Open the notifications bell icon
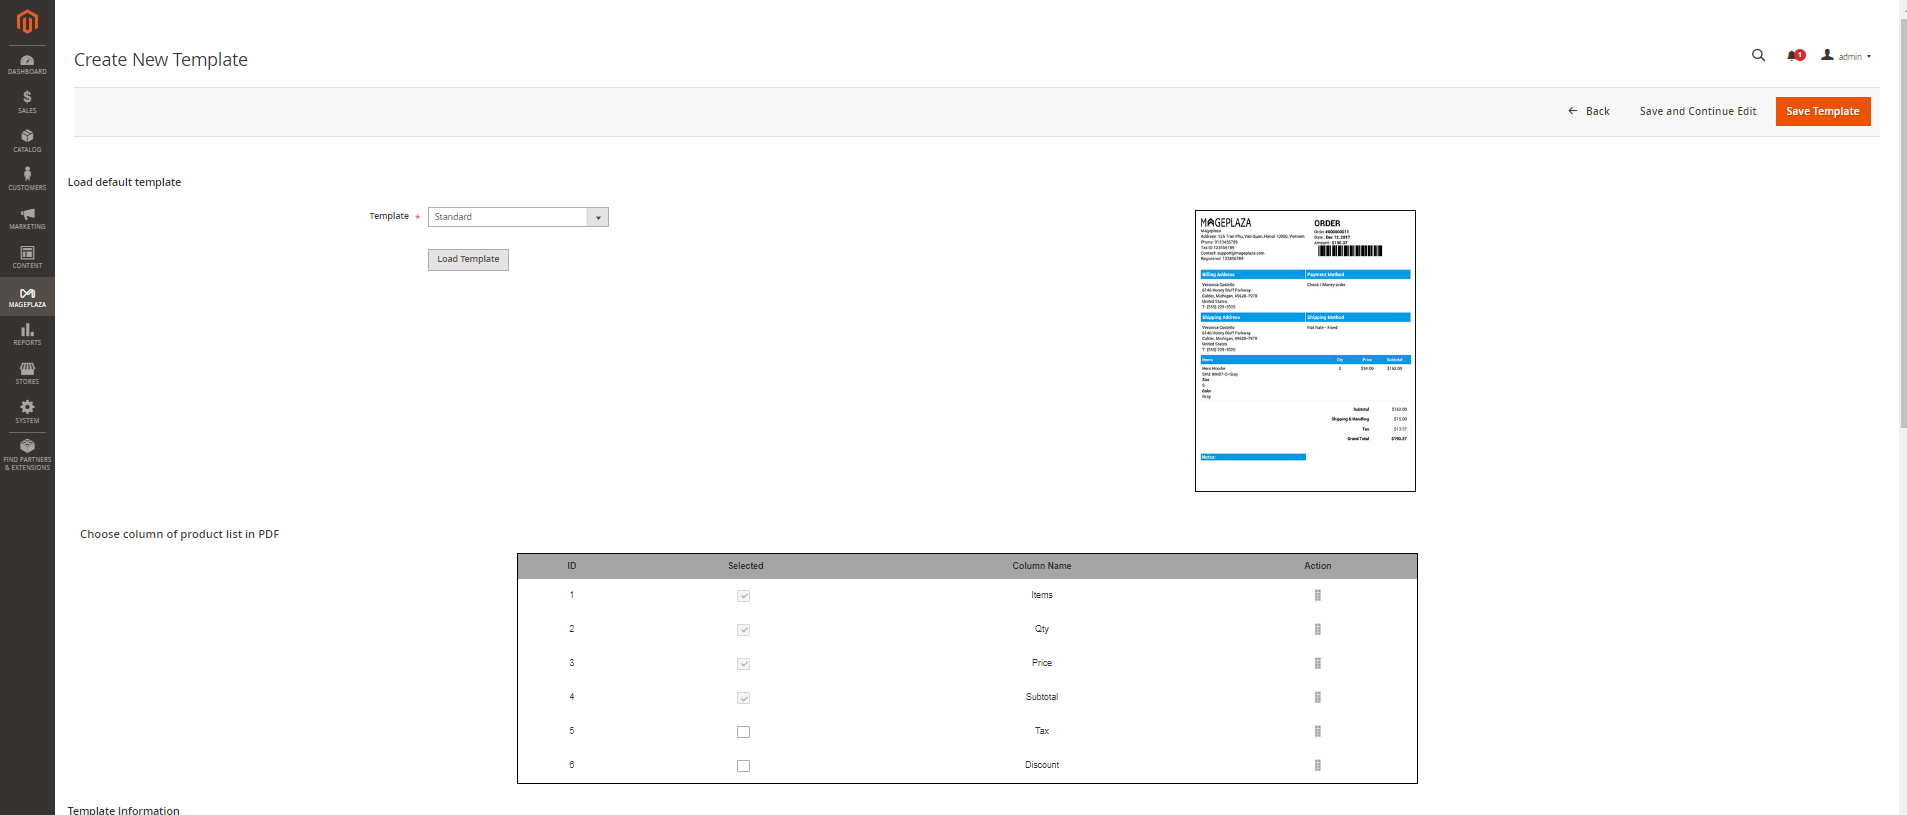The image size is (1907, 815). point(1794,56)
